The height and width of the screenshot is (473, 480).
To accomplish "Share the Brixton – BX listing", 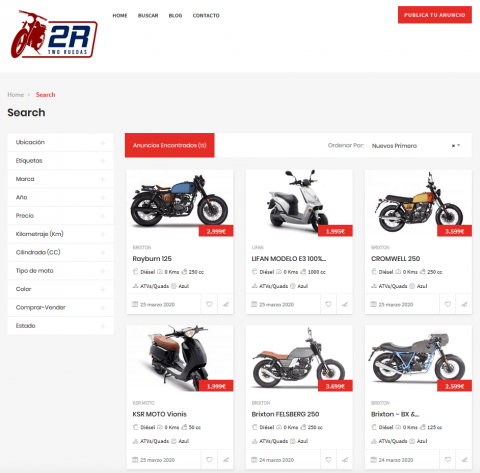I will coord(464,460).
